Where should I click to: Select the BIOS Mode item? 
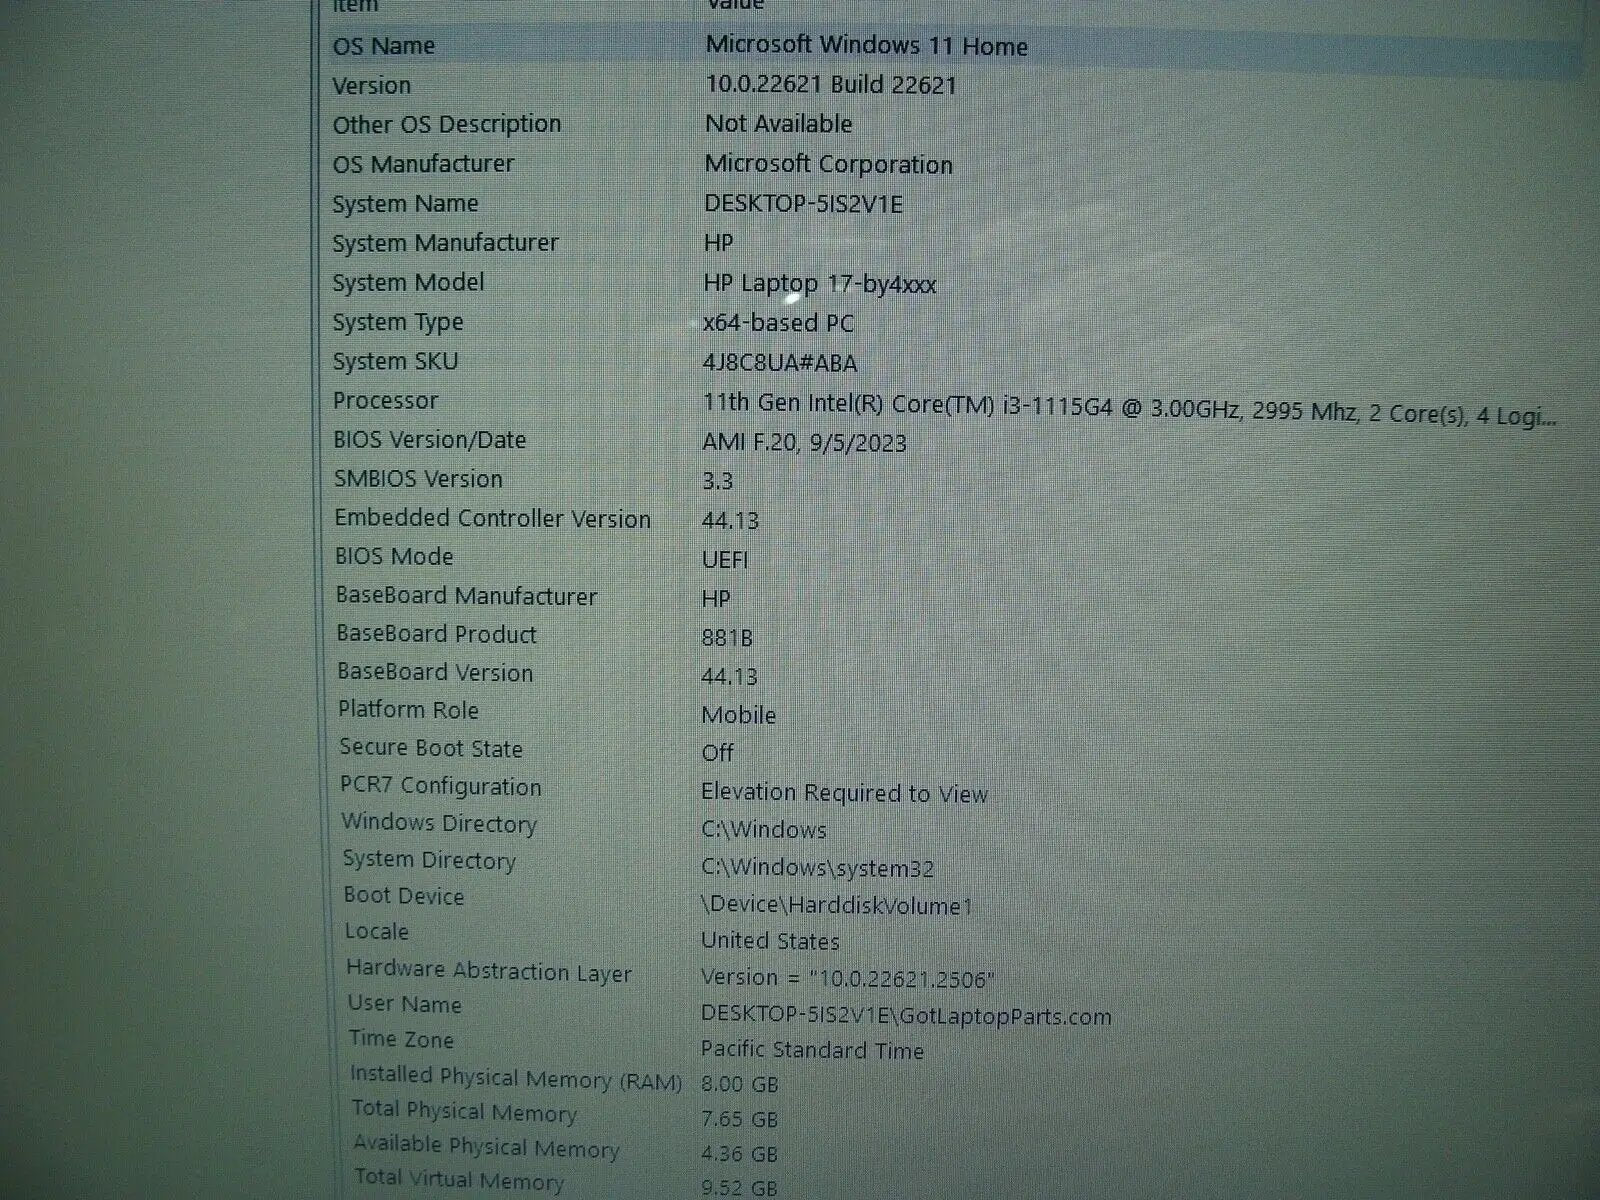[x=394, y=556]
